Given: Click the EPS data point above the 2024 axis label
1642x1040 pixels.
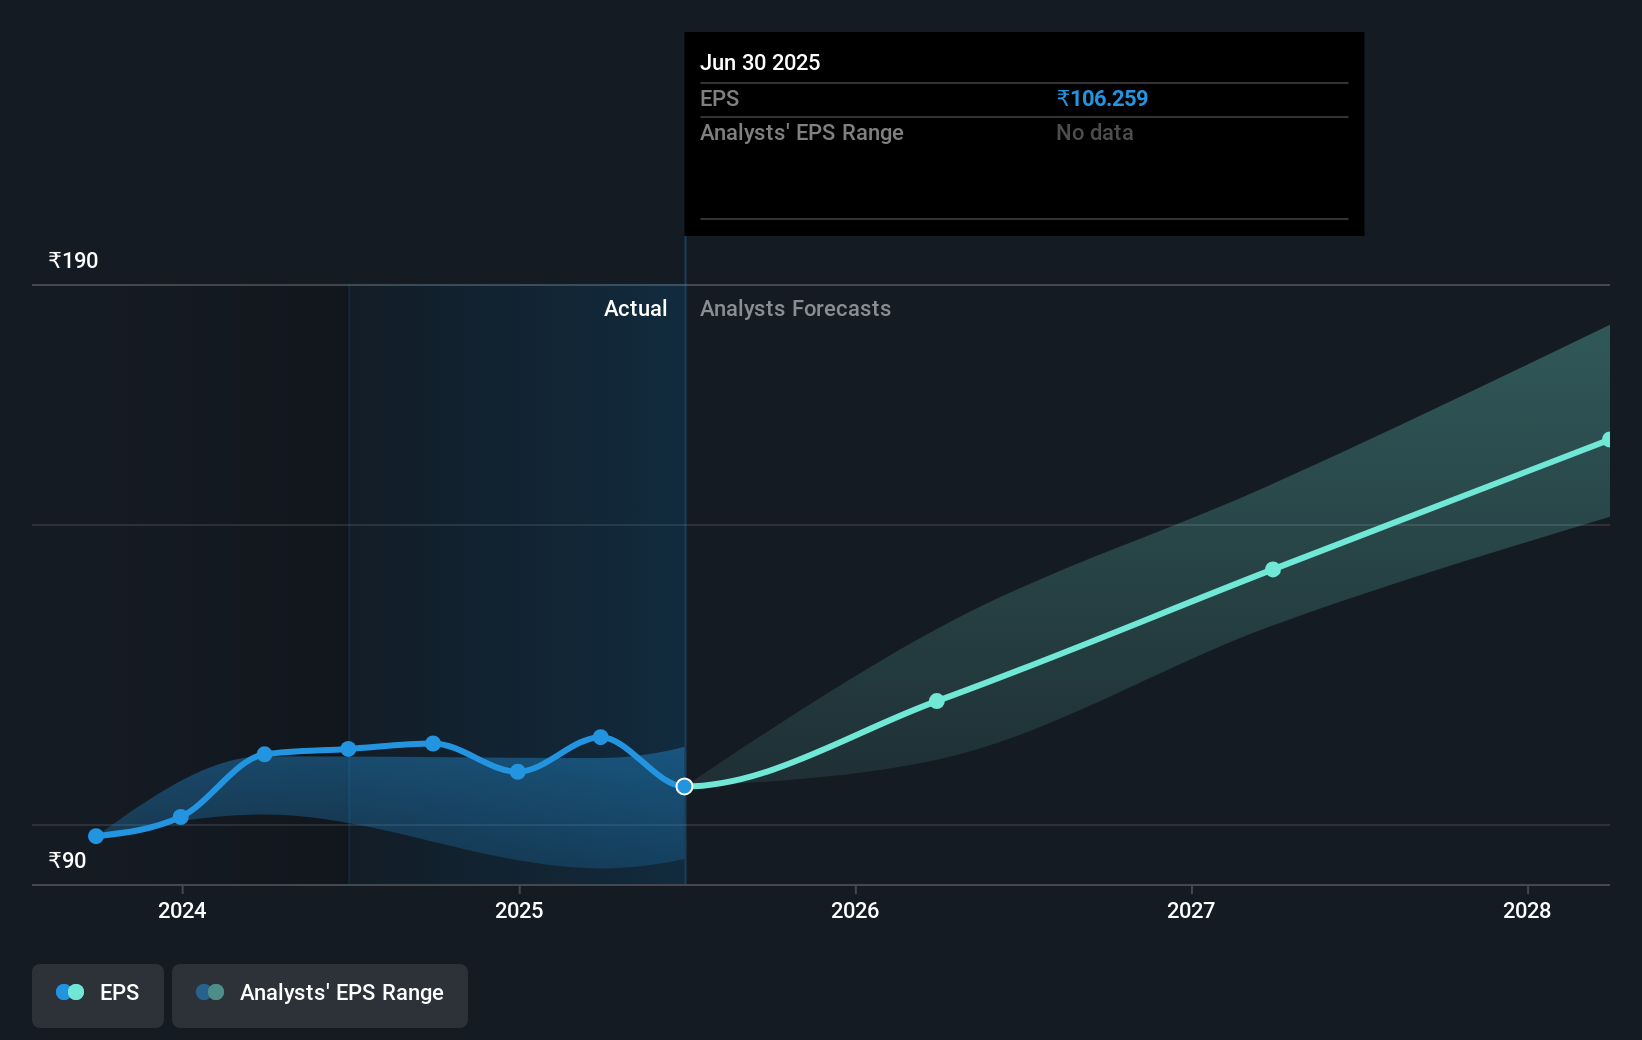Looking at the screenshot, I should [x=181, y=817].
